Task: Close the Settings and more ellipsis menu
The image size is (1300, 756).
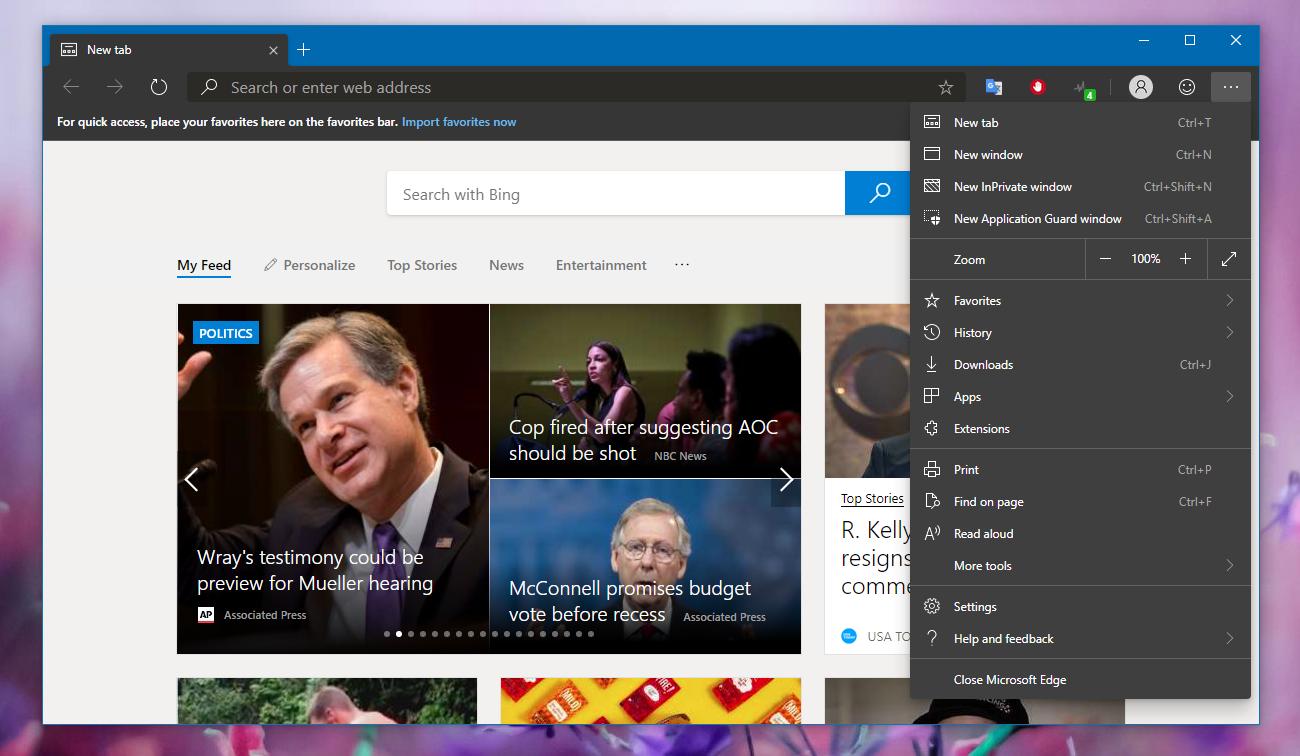Action: [x=1230, y=87]
